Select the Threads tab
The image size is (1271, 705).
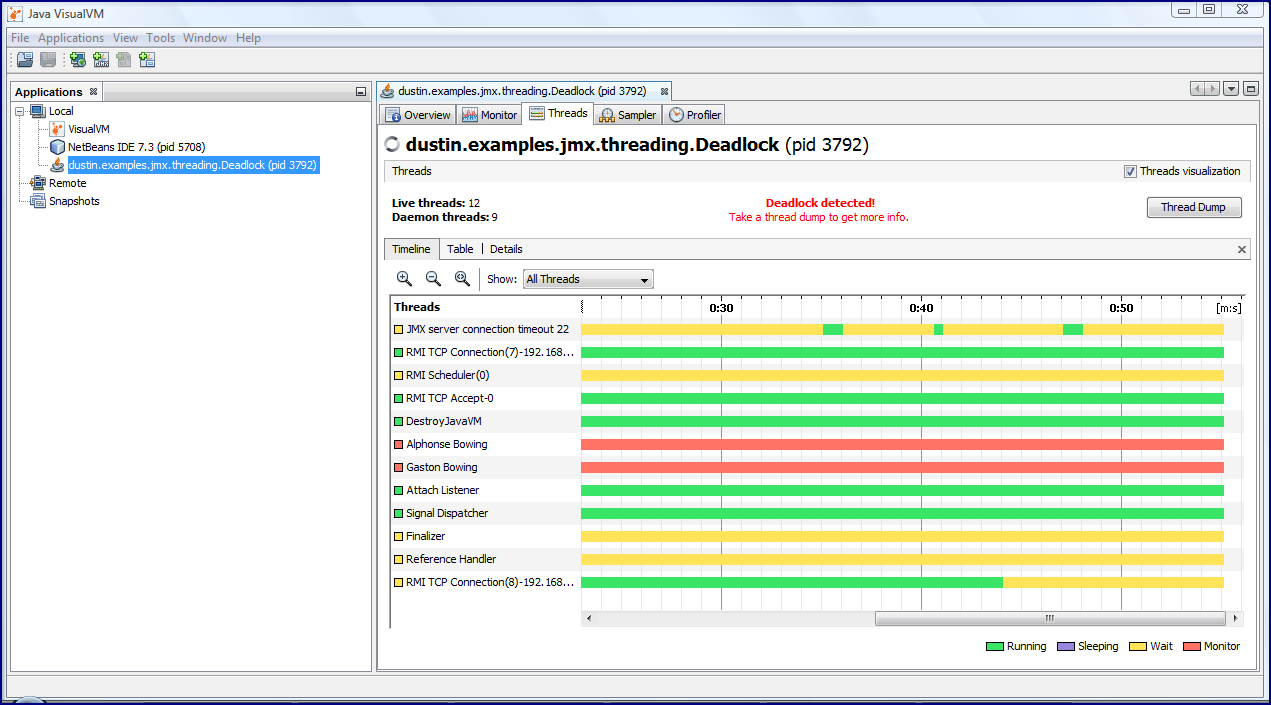(557, 113)
